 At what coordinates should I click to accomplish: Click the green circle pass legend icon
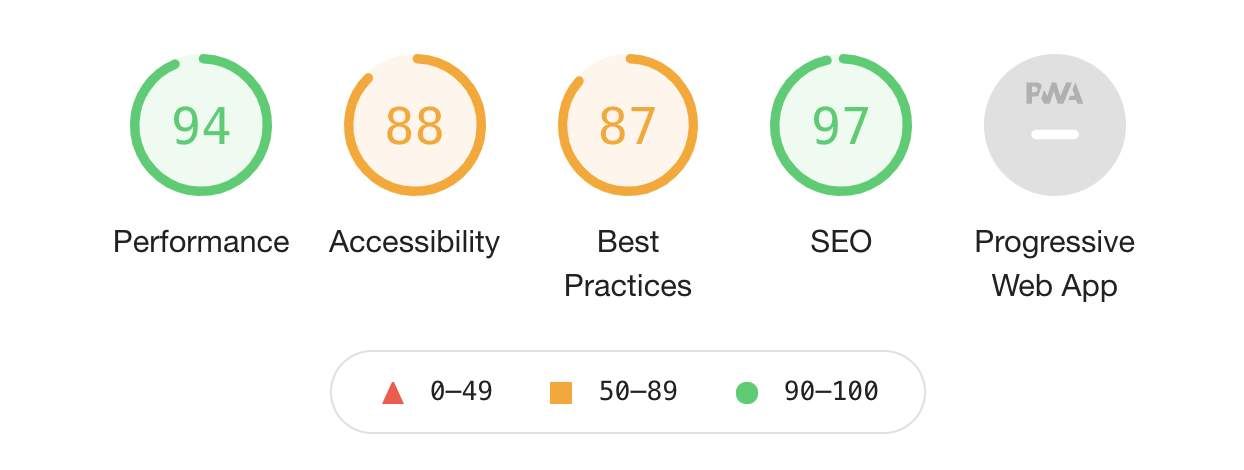pyautogui.click(x=747, y=393)
